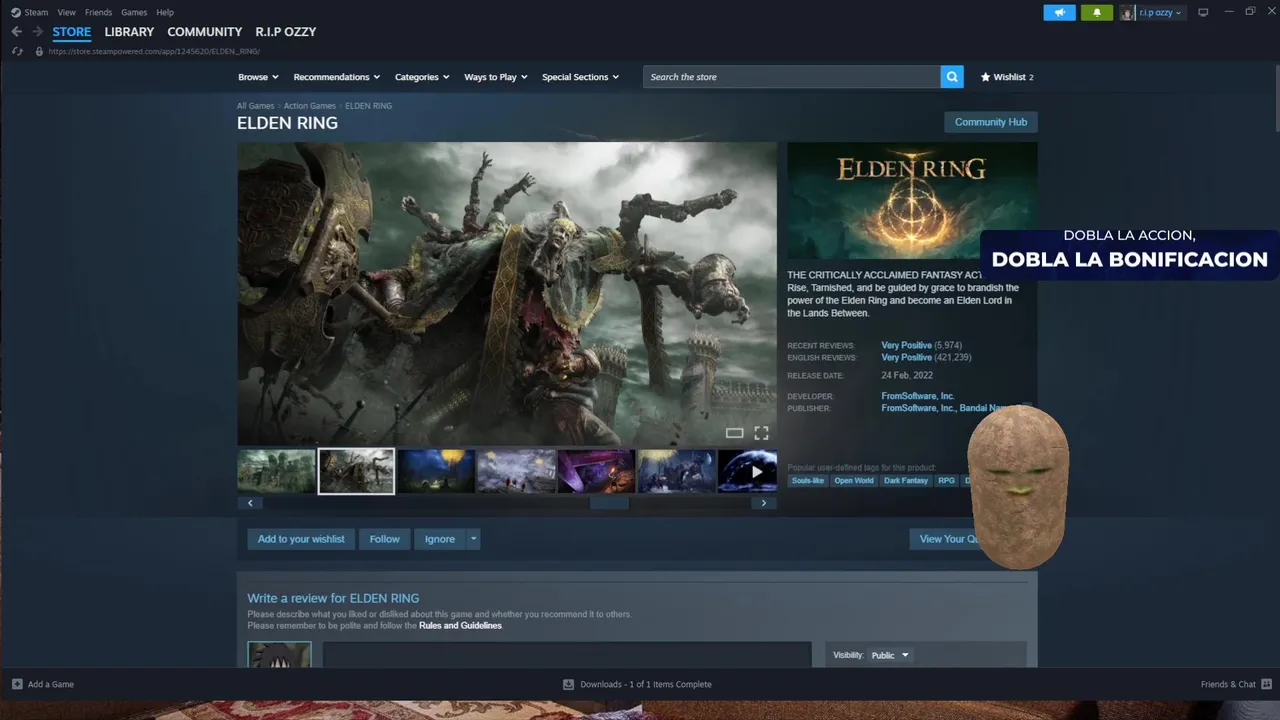Open the review Visibility Public dropdown

tap(890, 655)
